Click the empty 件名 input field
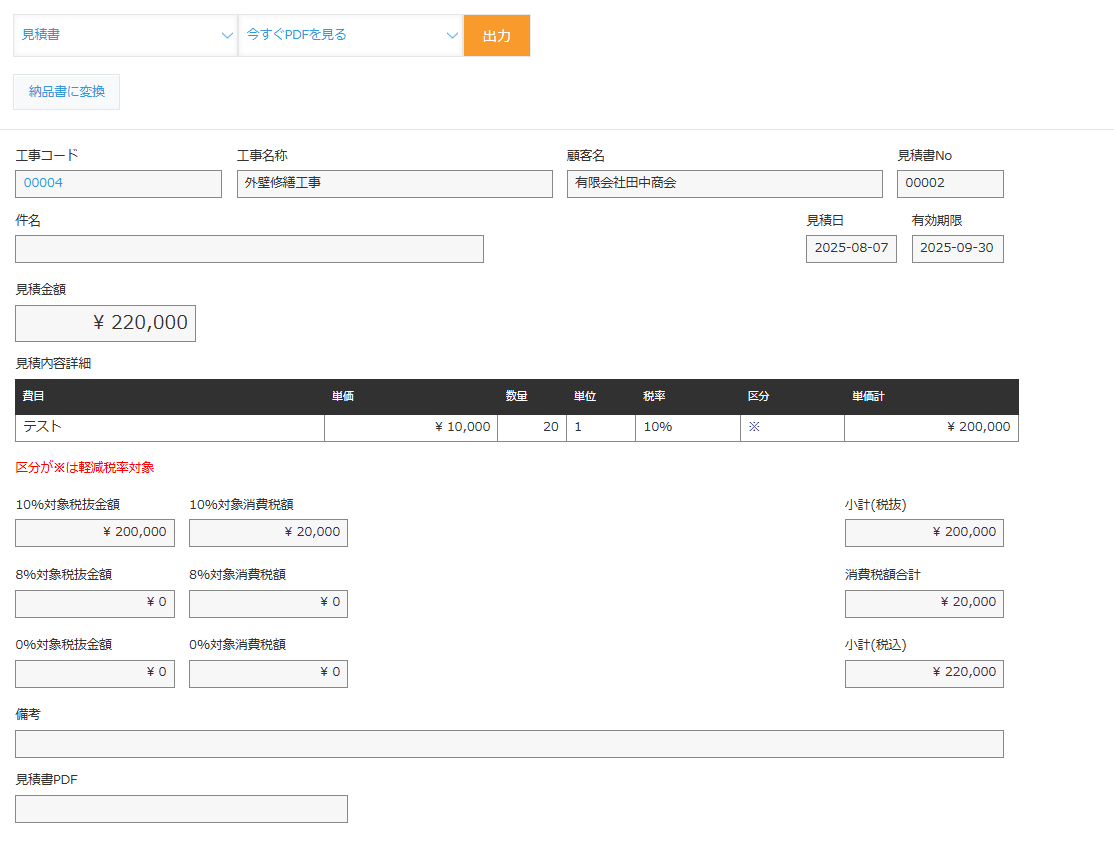This screenshot has height=843, width=1114. [249, 249]
